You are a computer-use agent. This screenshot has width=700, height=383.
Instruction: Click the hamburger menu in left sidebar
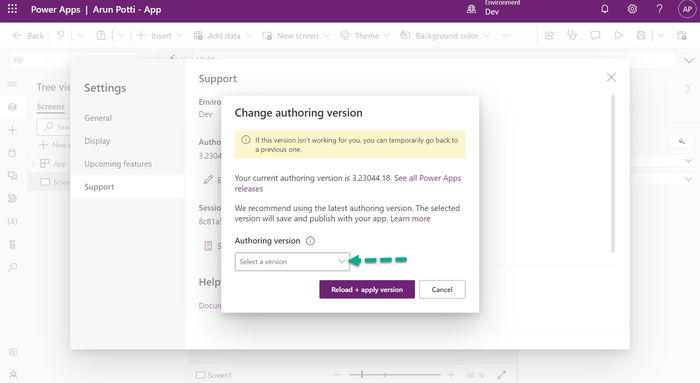coord(12,84)
